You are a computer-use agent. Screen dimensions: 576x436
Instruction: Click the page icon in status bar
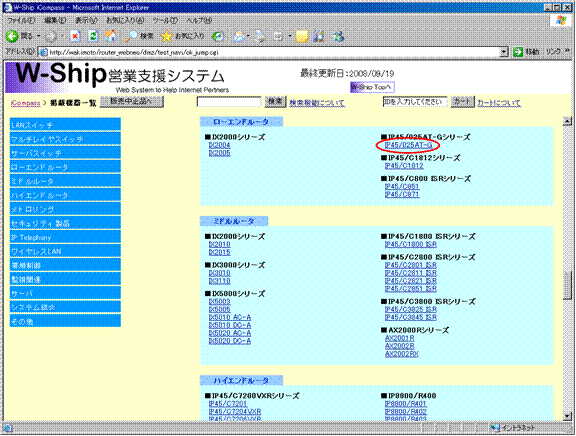(x=8, y=428)
